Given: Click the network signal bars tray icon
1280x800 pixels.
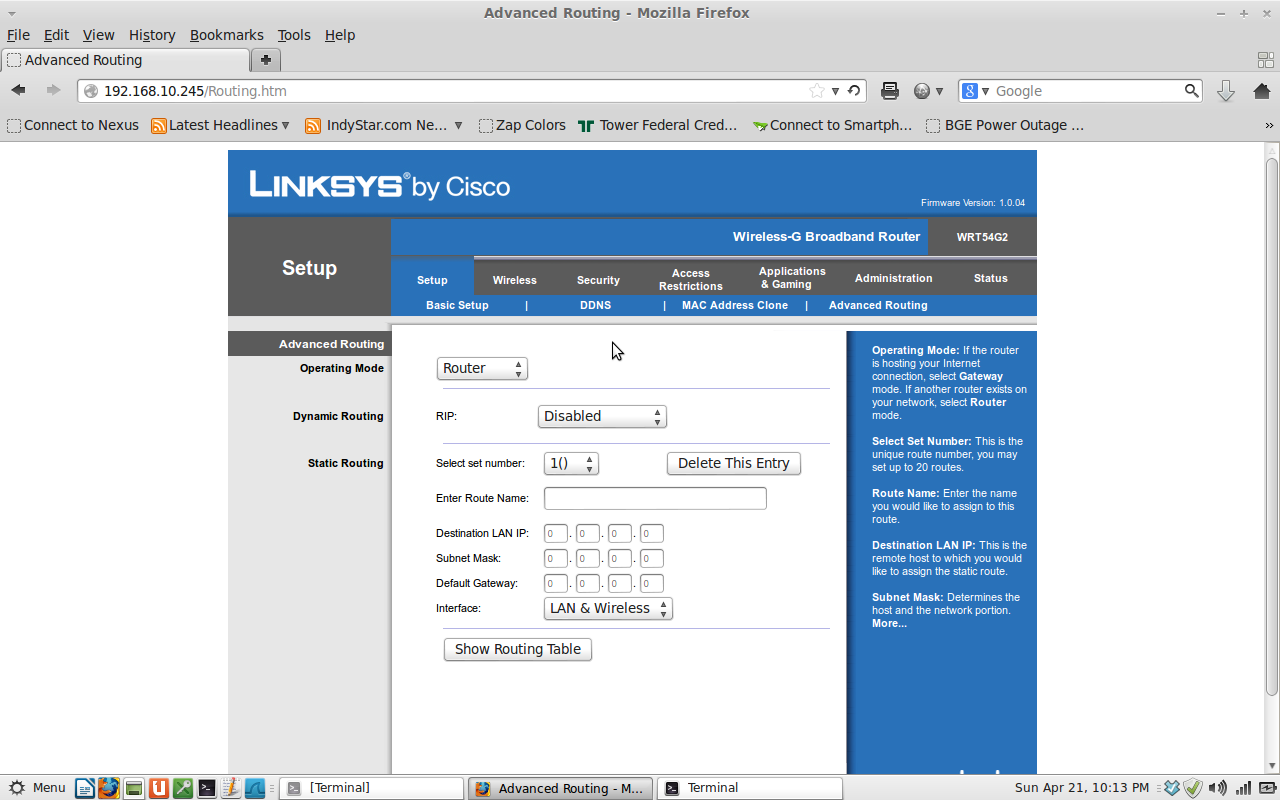Looking at the screenshot, I should [1243, 788].
